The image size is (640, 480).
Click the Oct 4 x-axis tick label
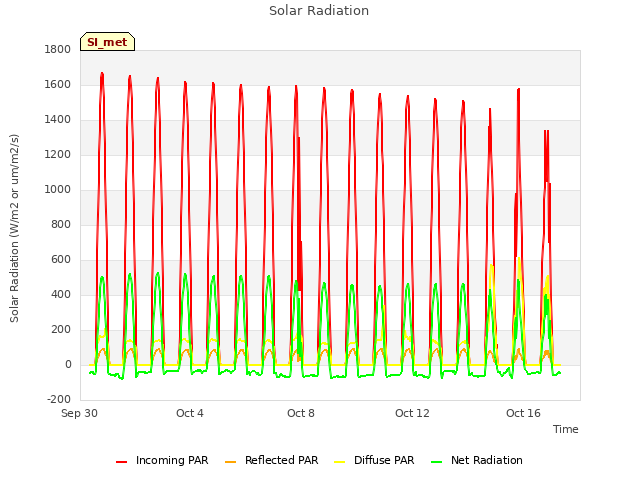coord(190,413)
